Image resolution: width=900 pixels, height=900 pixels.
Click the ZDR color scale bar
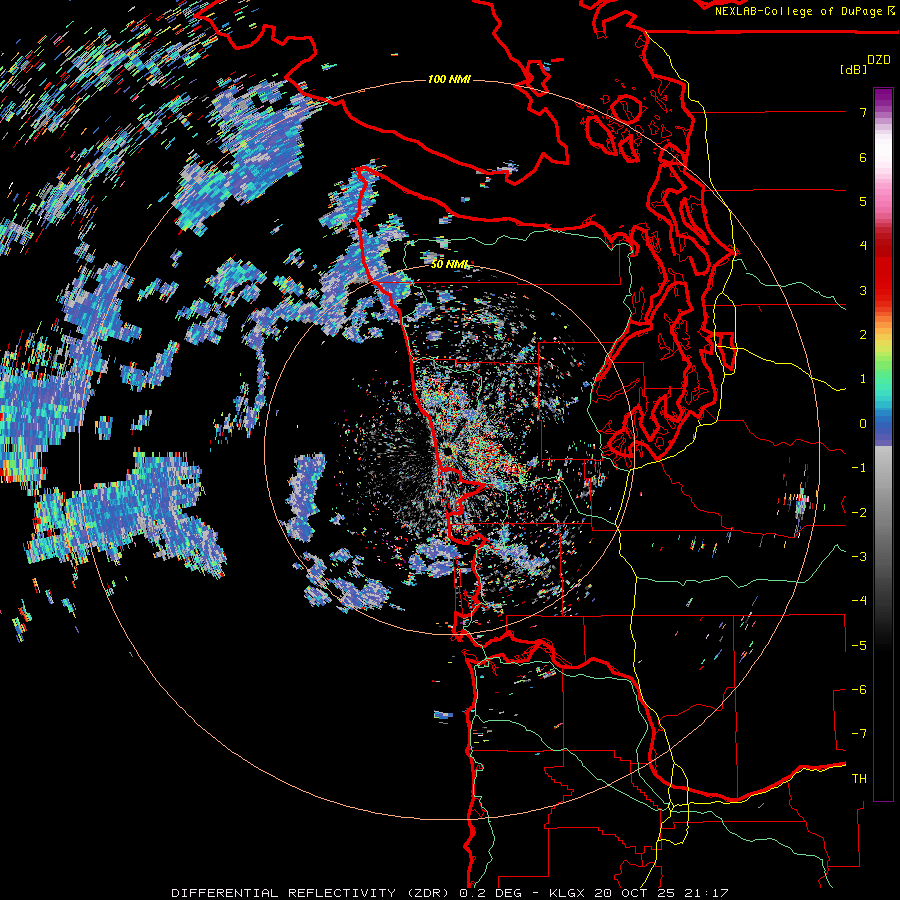(883, 444)
